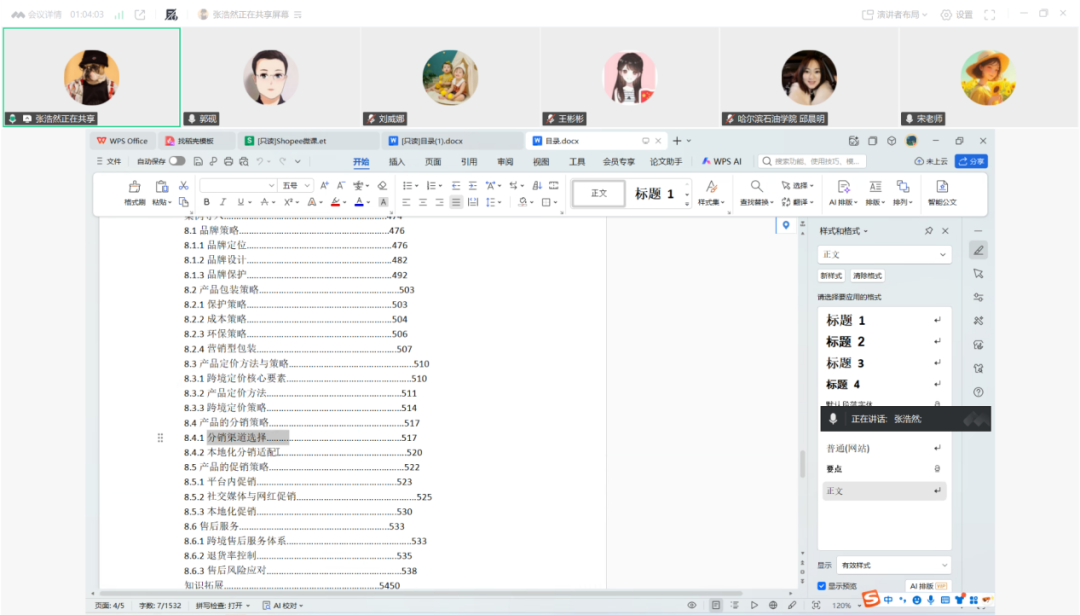Screen dimensions: 1080x615
Task: Click the Find and Replace magnifier icon
Action: (757, 186)
